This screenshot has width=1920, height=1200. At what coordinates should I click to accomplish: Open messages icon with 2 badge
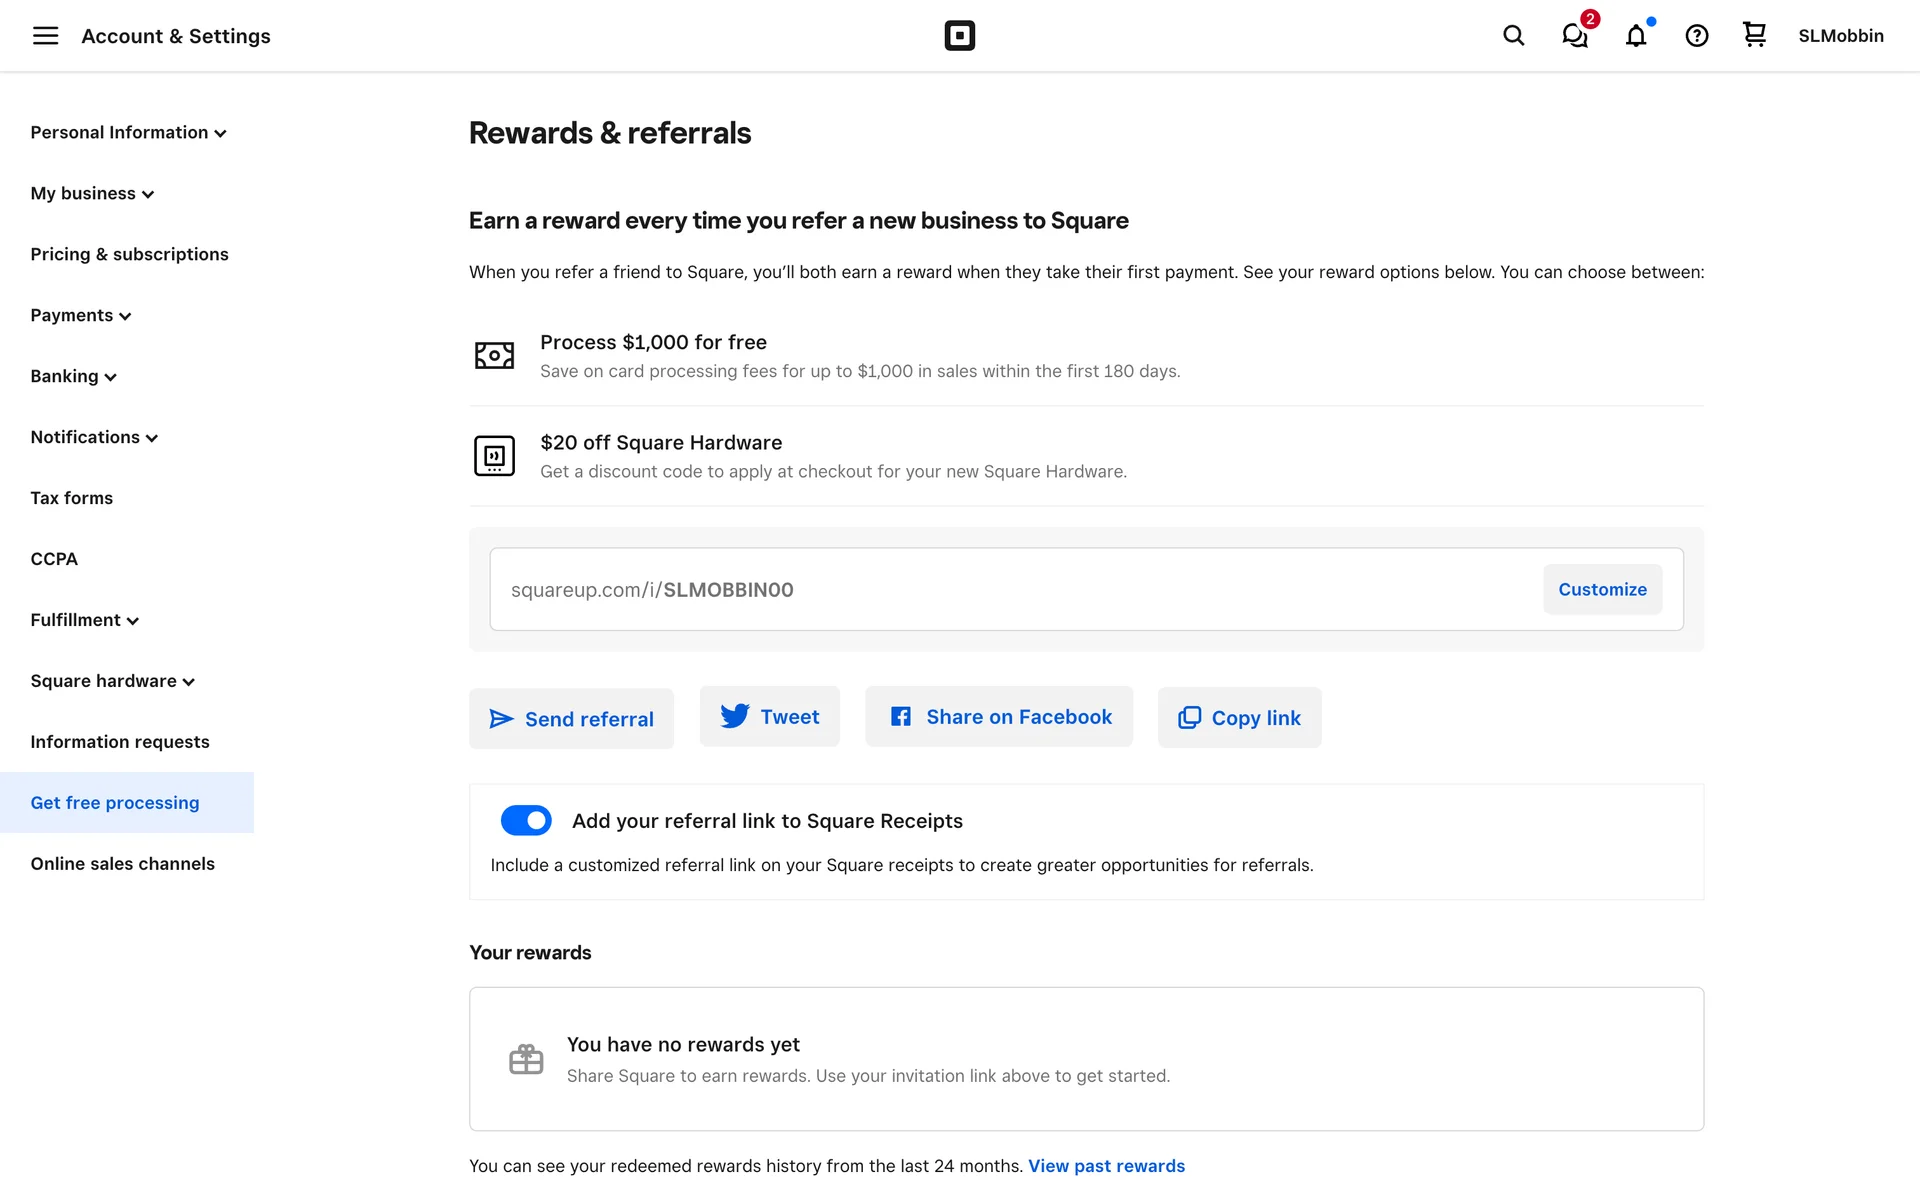[x=1575, y=36]
